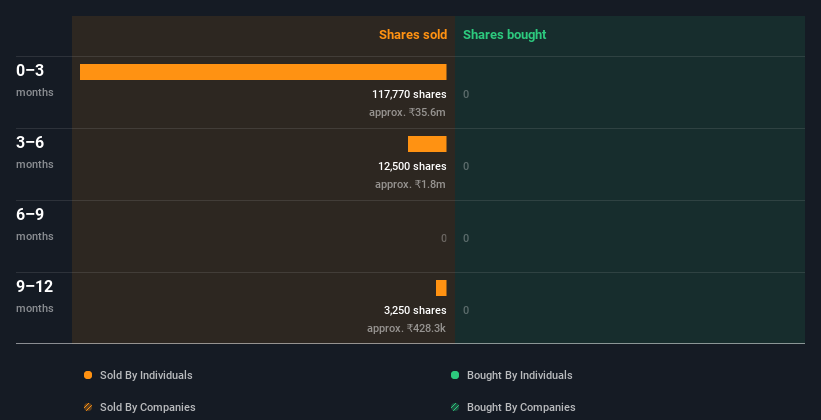
Task: Click the 3–6 months row label
Action: click(35, 152)
